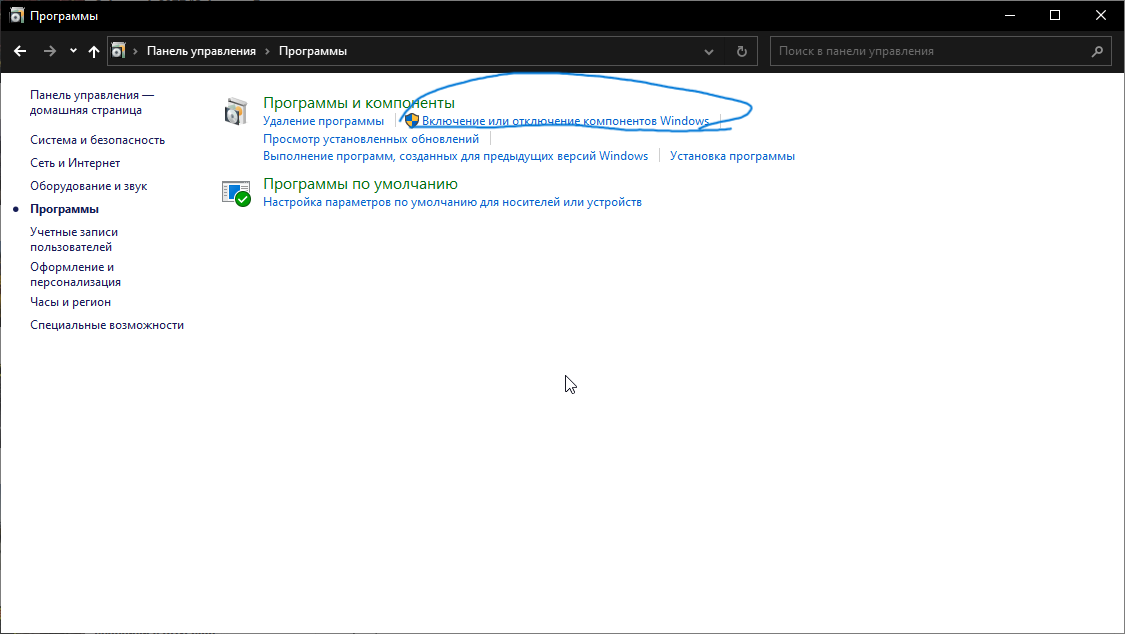The width and height of the screenshot is (1125, 634).
Task: Select 'Программы' breadcrumb in address bar
Action: (313, 51)
